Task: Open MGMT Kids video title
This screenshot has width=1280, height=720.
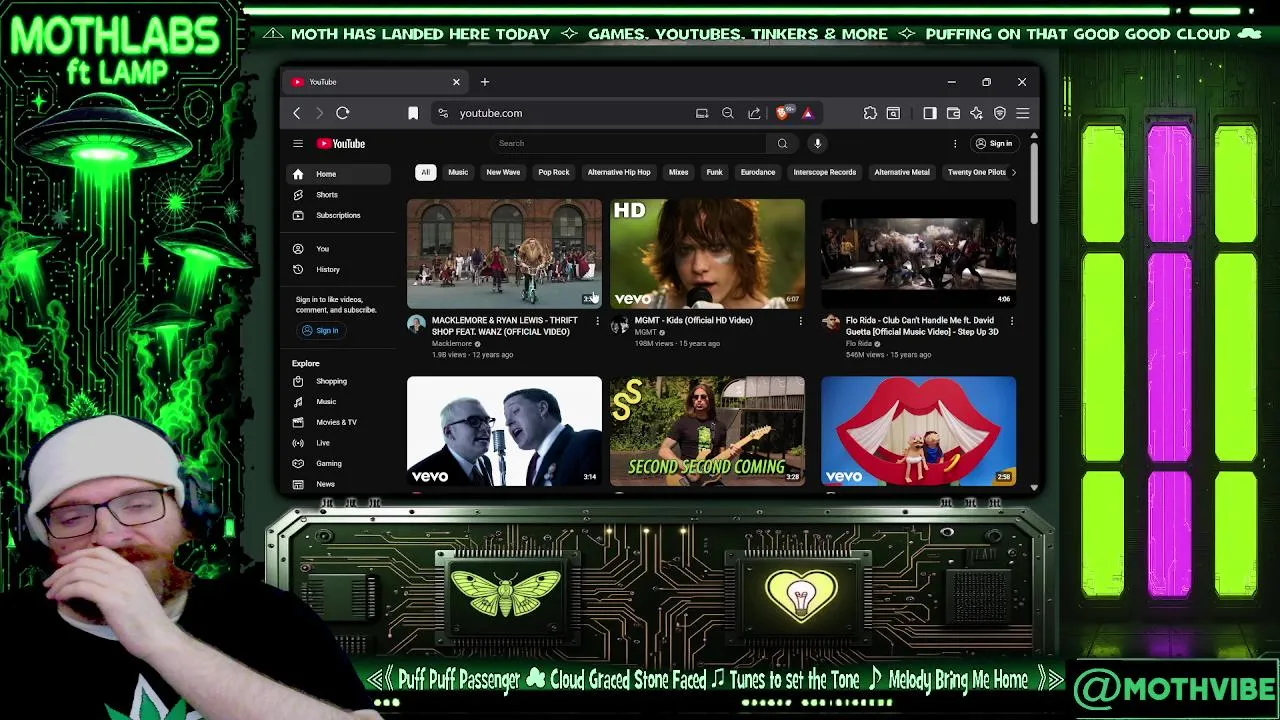Action: pyautogui.click(x=693, y=320)
